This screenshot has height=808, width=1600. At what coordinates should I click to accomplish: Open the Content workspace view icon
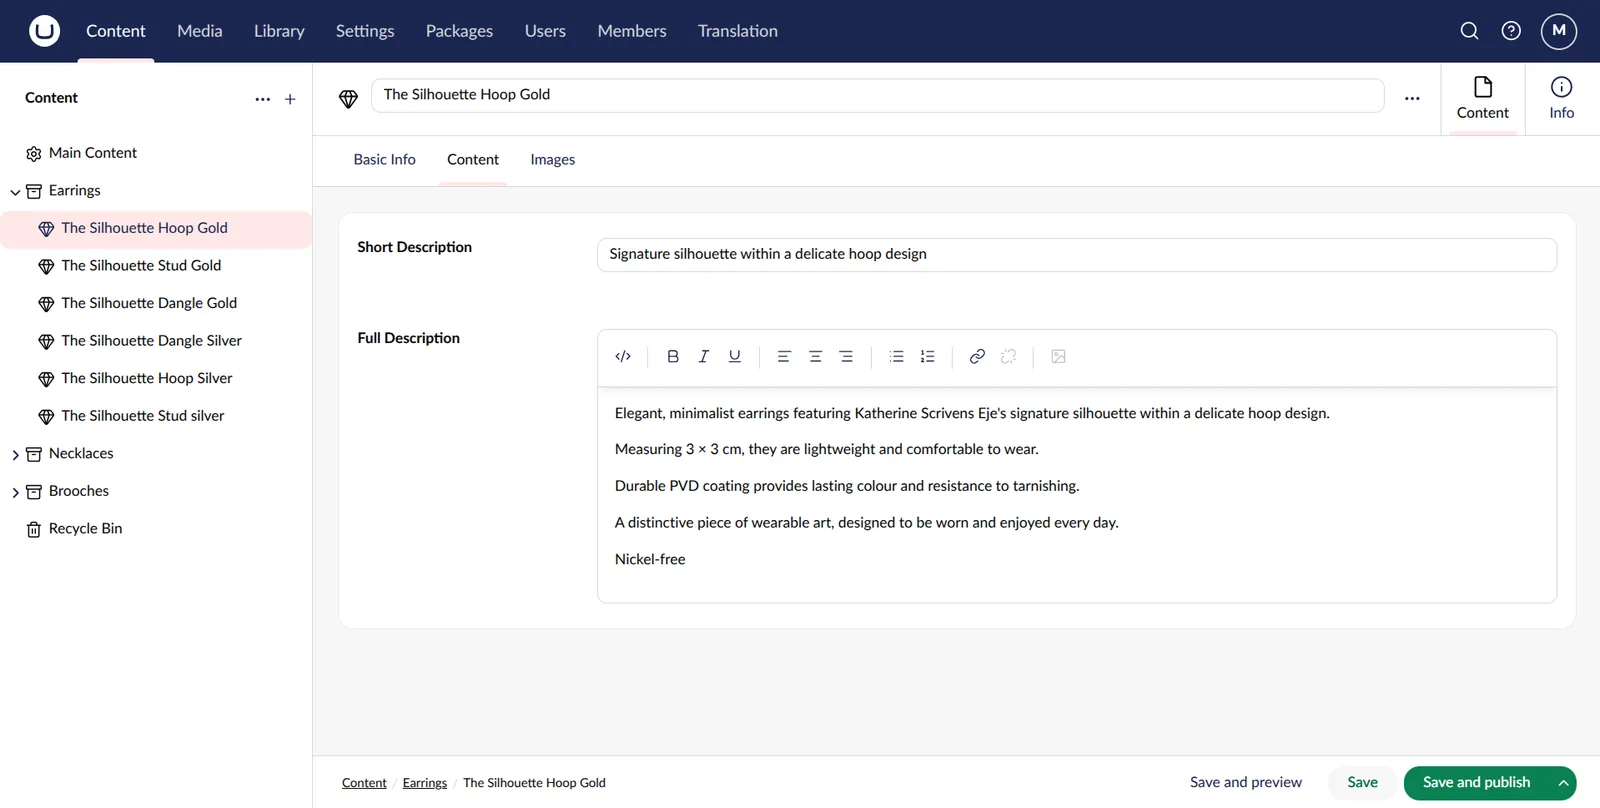1483,98
